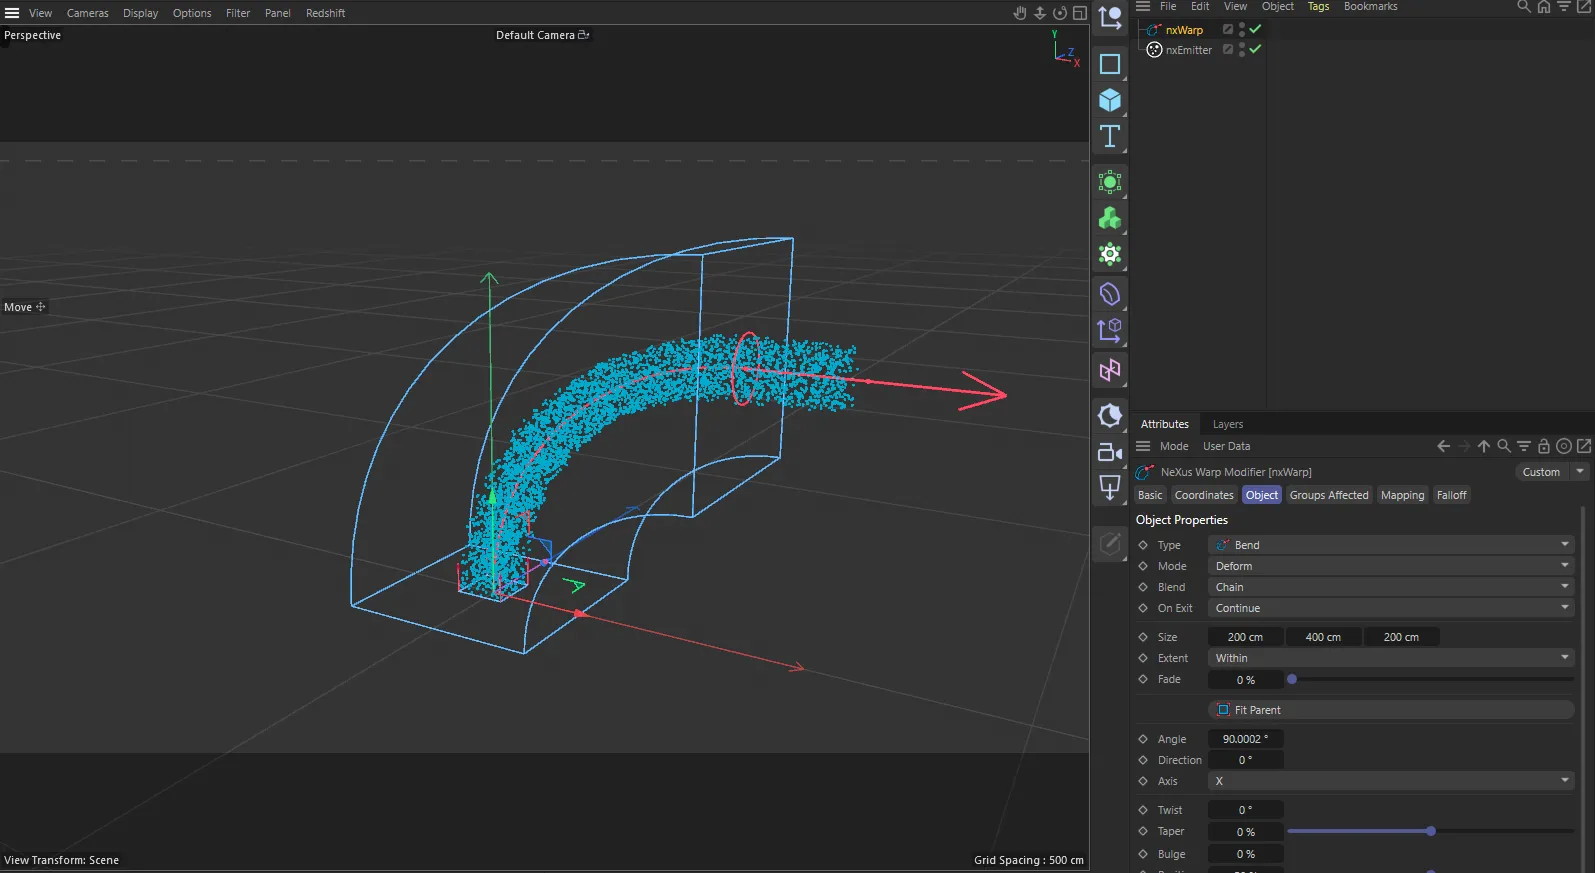This screenshot has width=1595, height=873.
Task: Click the back arrow in Attributes panel
Action: [1443, 446]
